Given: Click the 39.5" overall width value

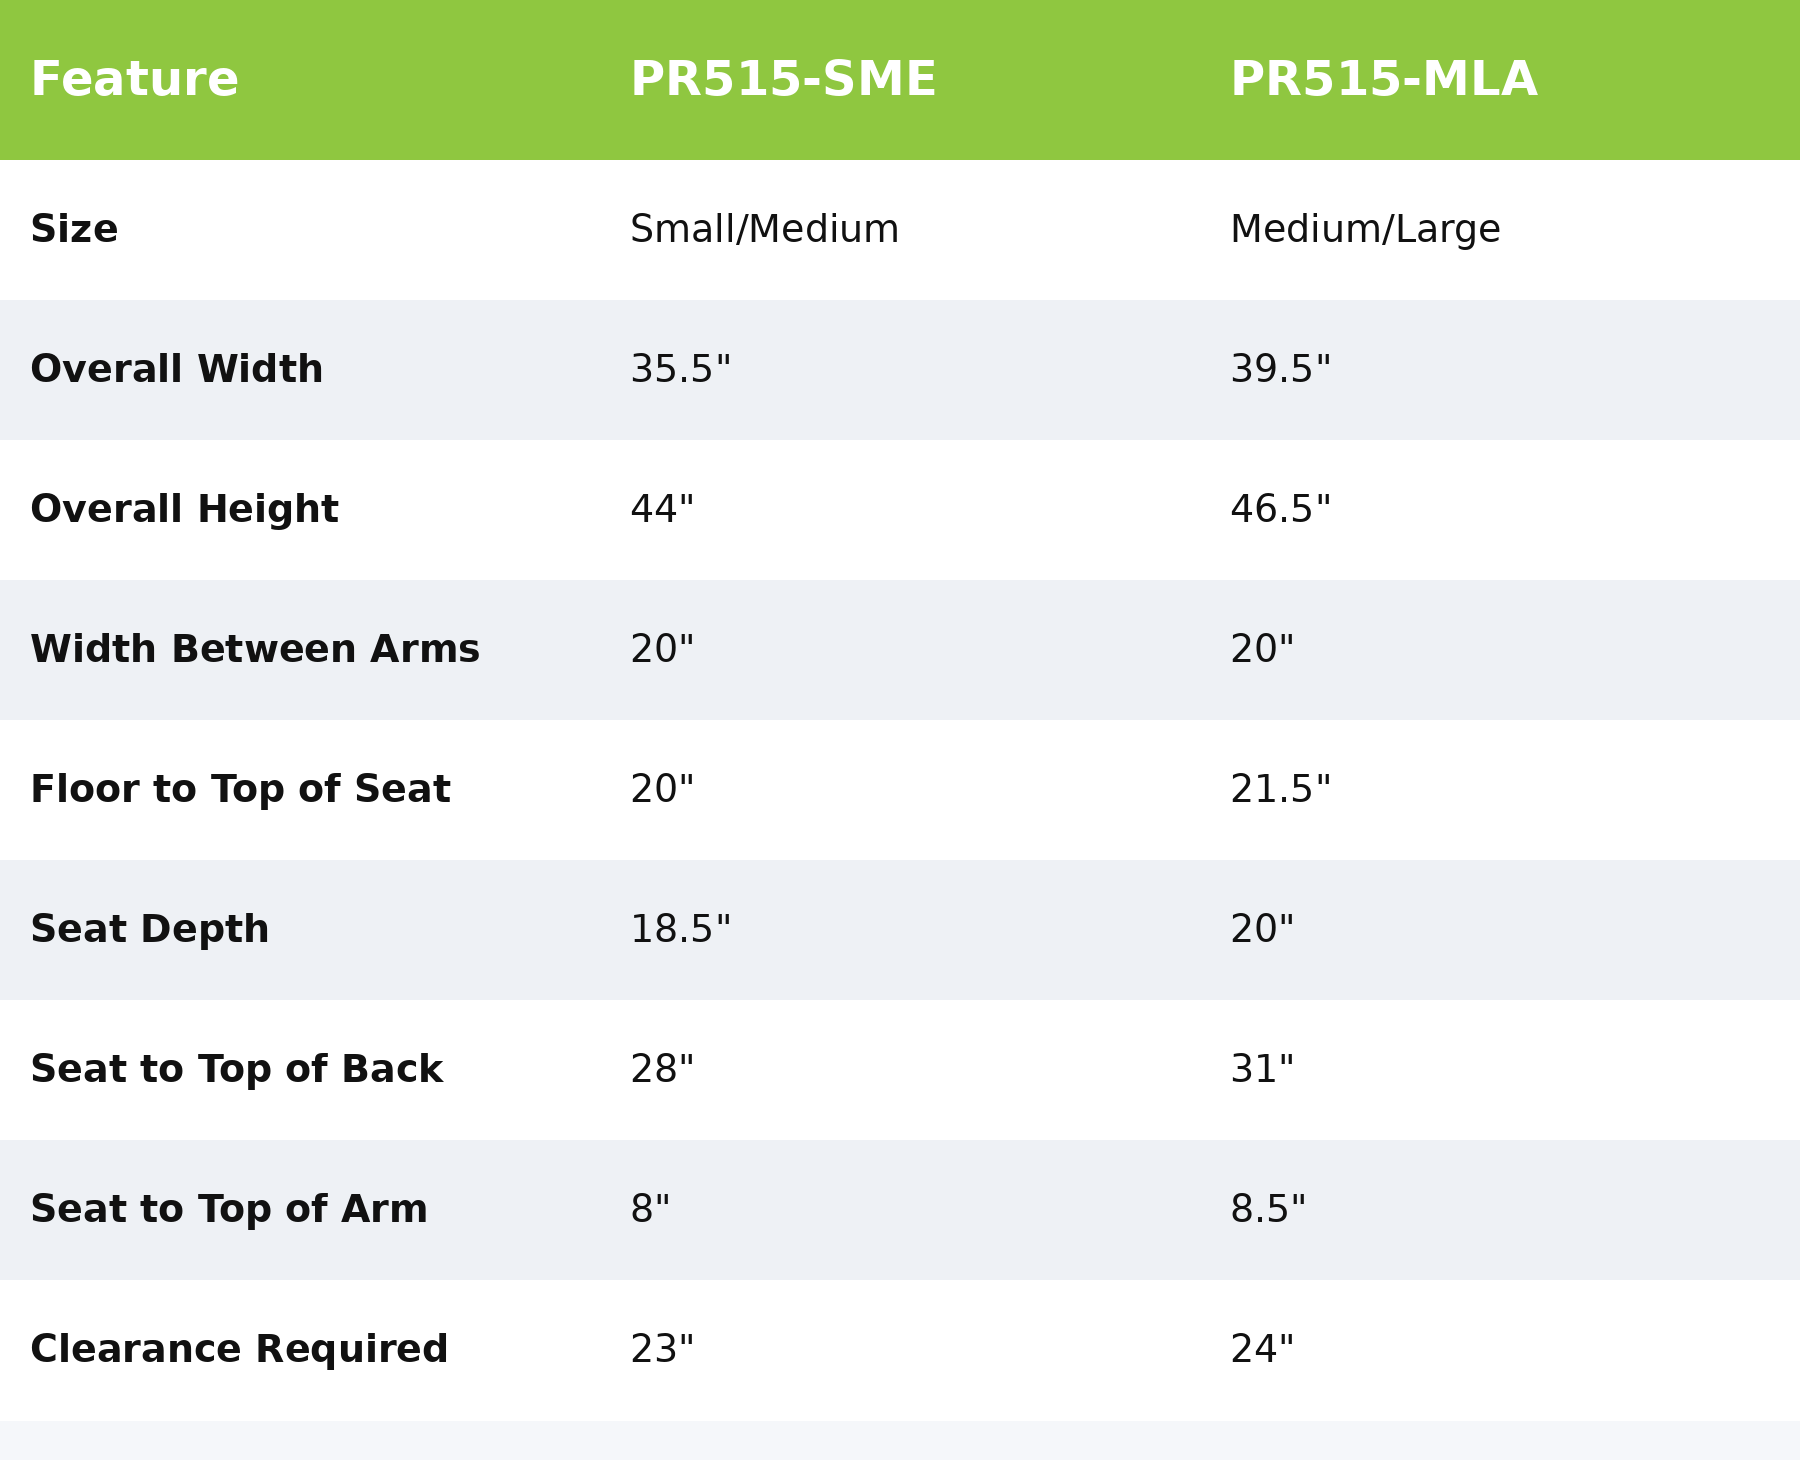Looking at the screenshot, I should [1280, 370].
